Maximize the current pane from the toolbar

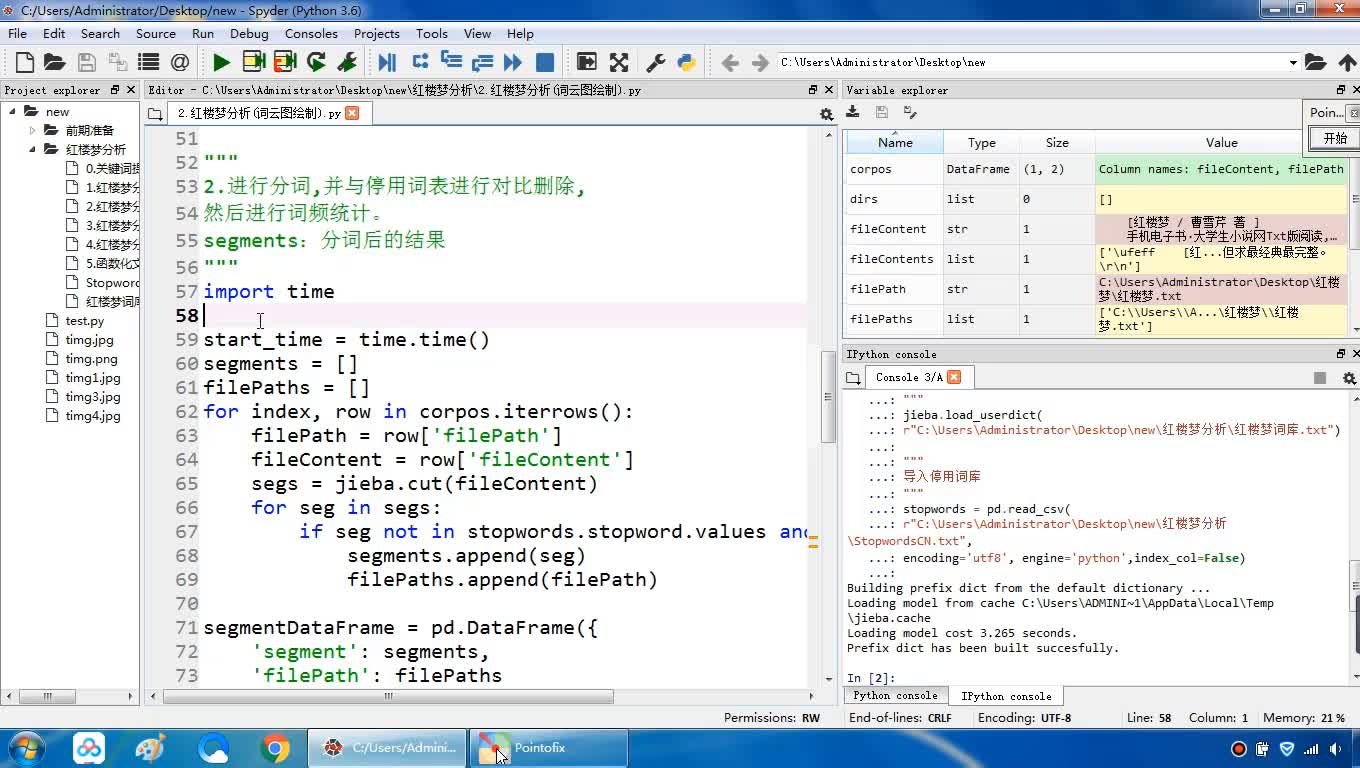tap(619, 63)
